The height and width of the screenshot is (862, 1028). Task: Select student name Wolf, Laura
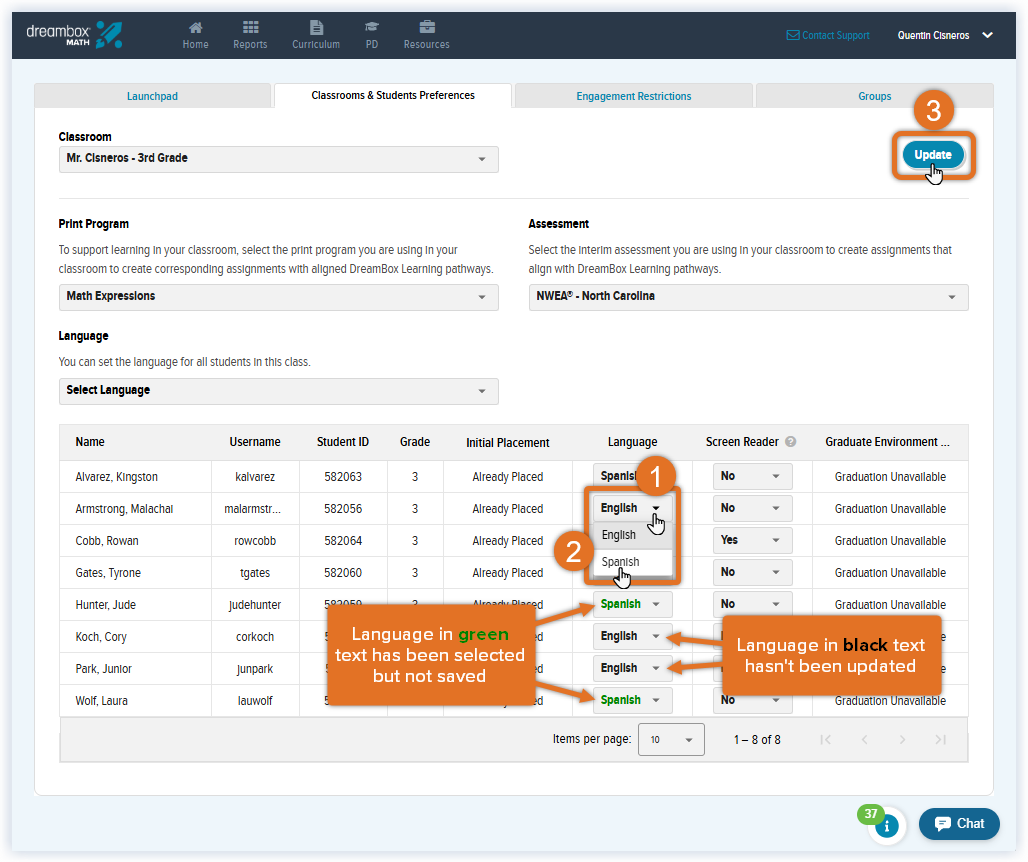tap(102, 701)
